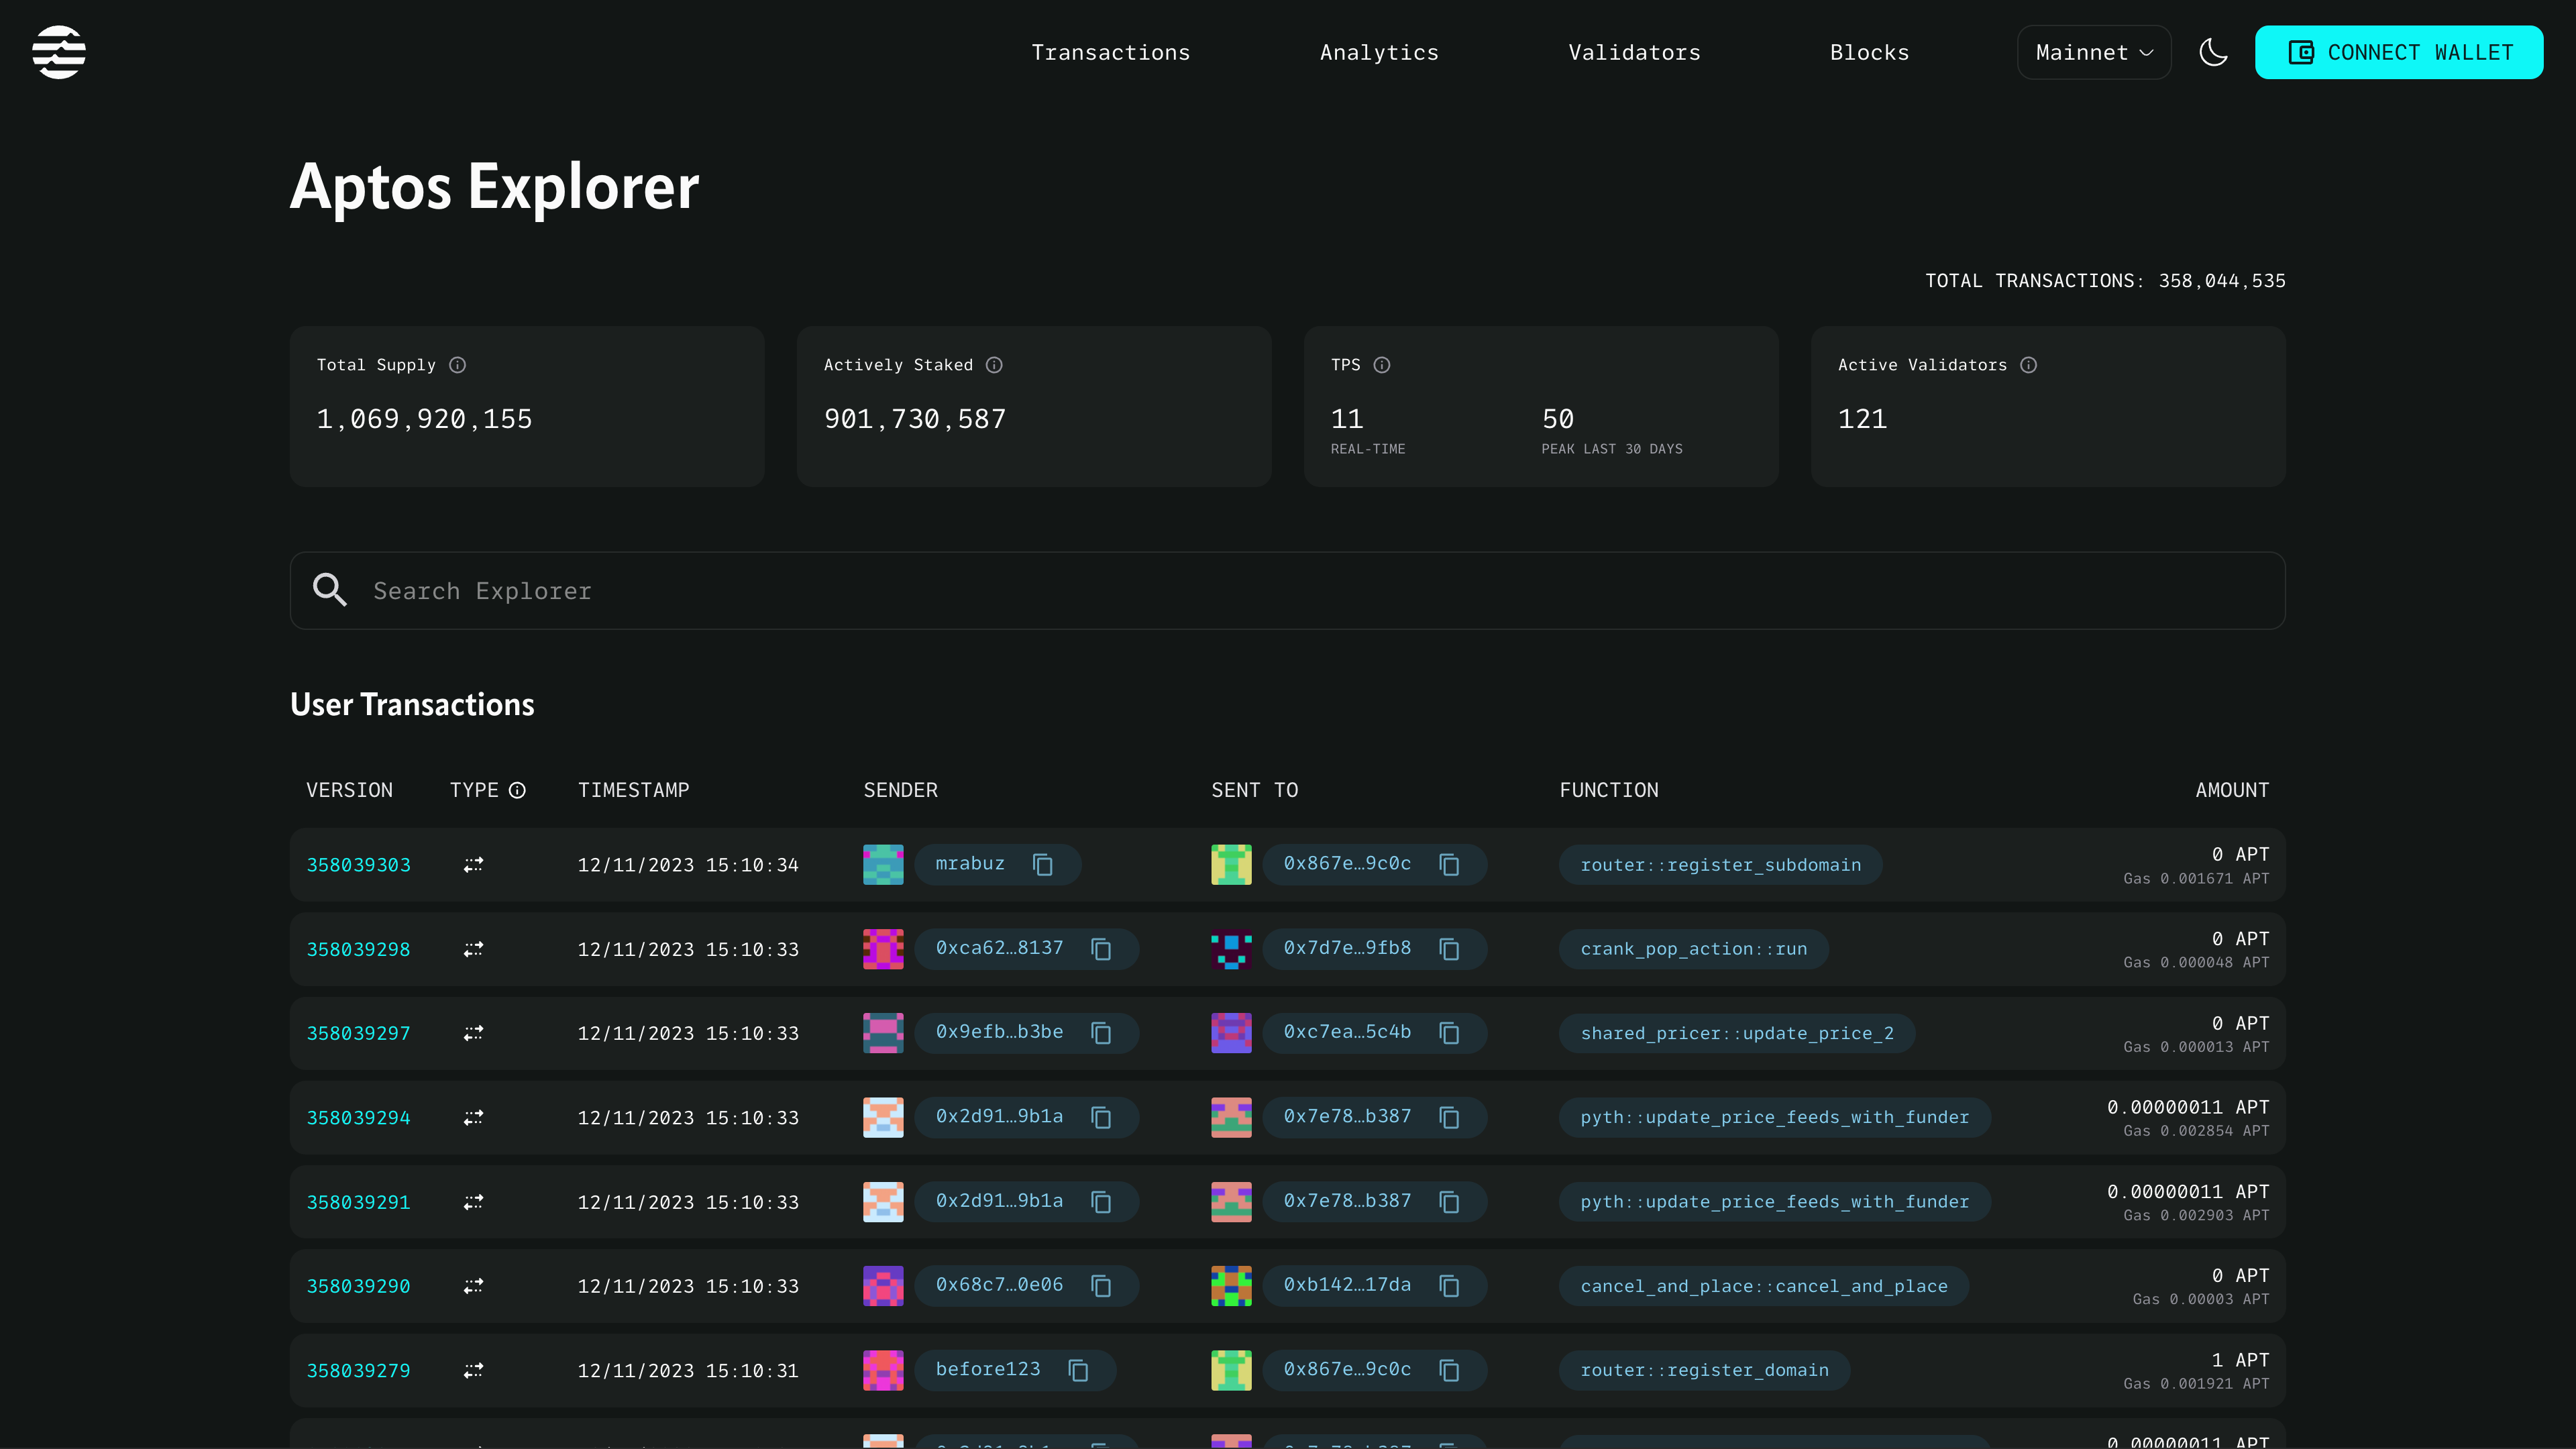Copy the before123 sender address
2576x1449 pixels.
tap(1077, 1370)
